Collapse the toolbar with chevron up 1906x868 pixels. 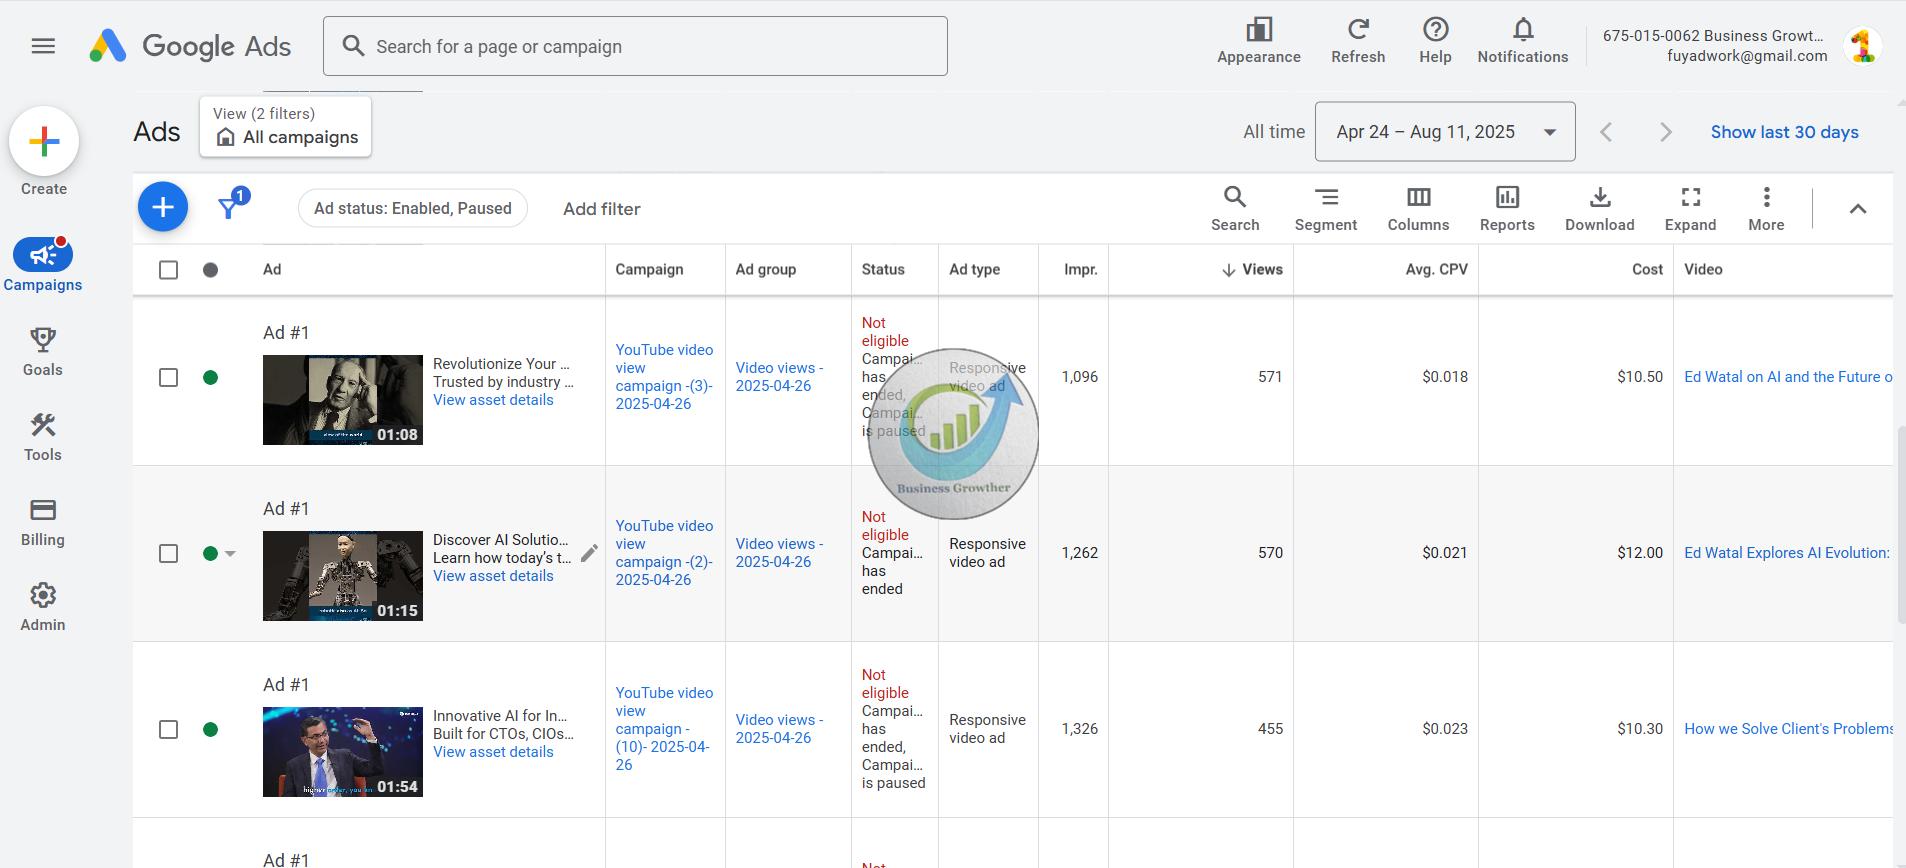click(x=1857, y=209)
